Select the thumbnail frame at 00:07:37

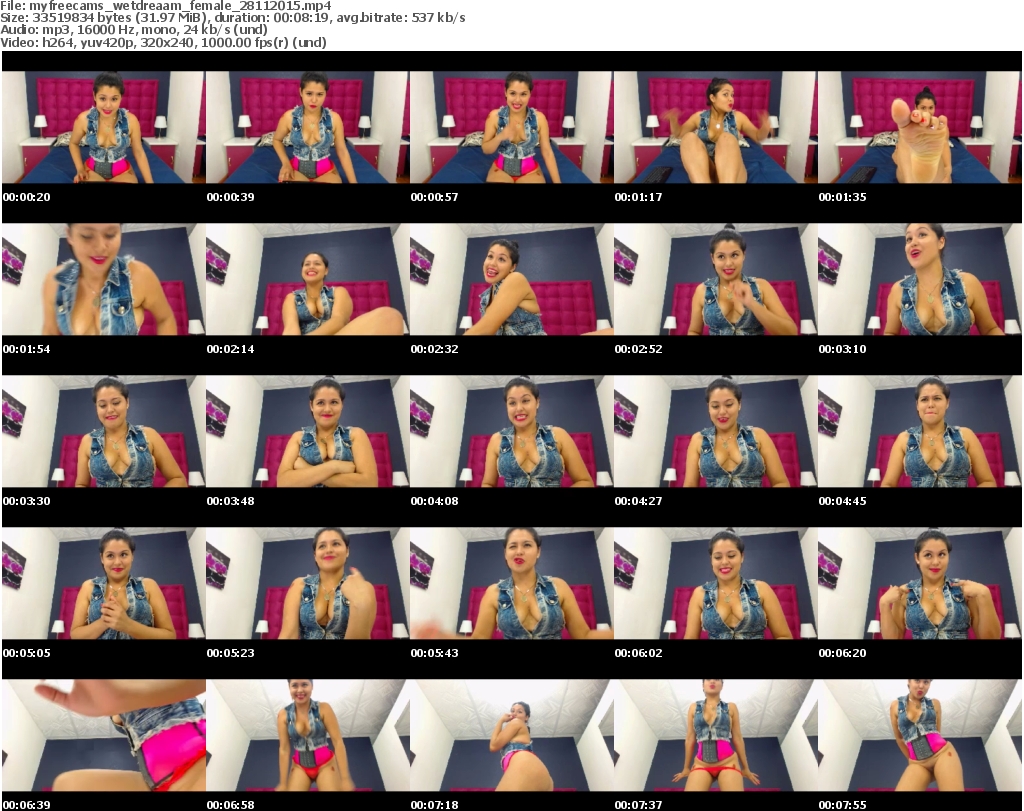click(x=716, y=735)
